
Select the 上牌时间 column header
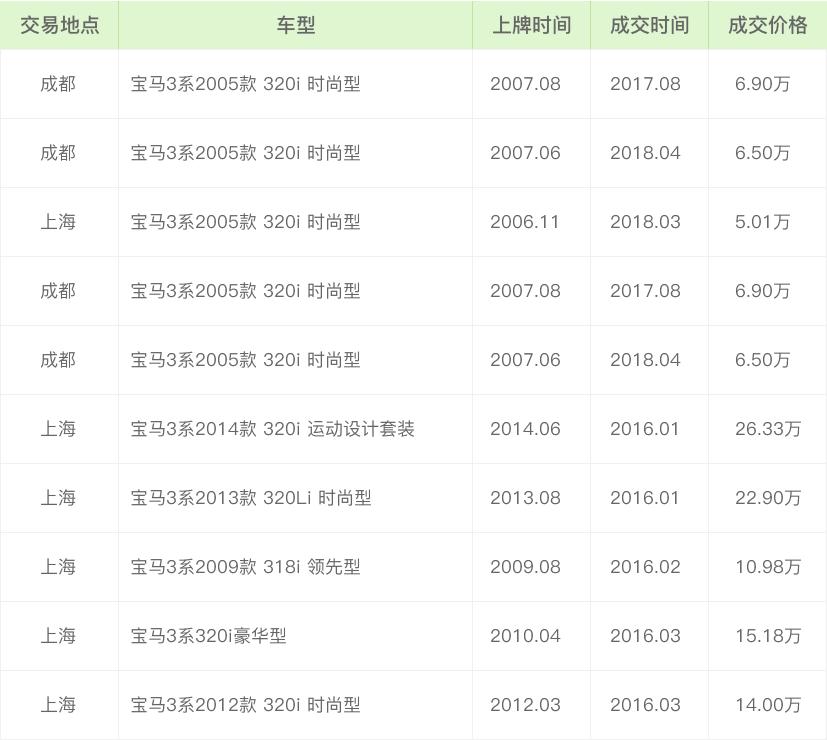point(531,25)
